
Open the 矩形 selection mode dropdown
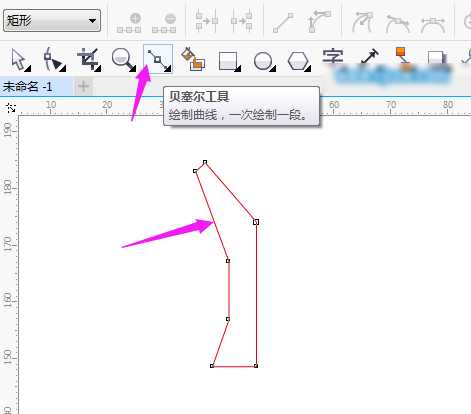pos(52,21)
